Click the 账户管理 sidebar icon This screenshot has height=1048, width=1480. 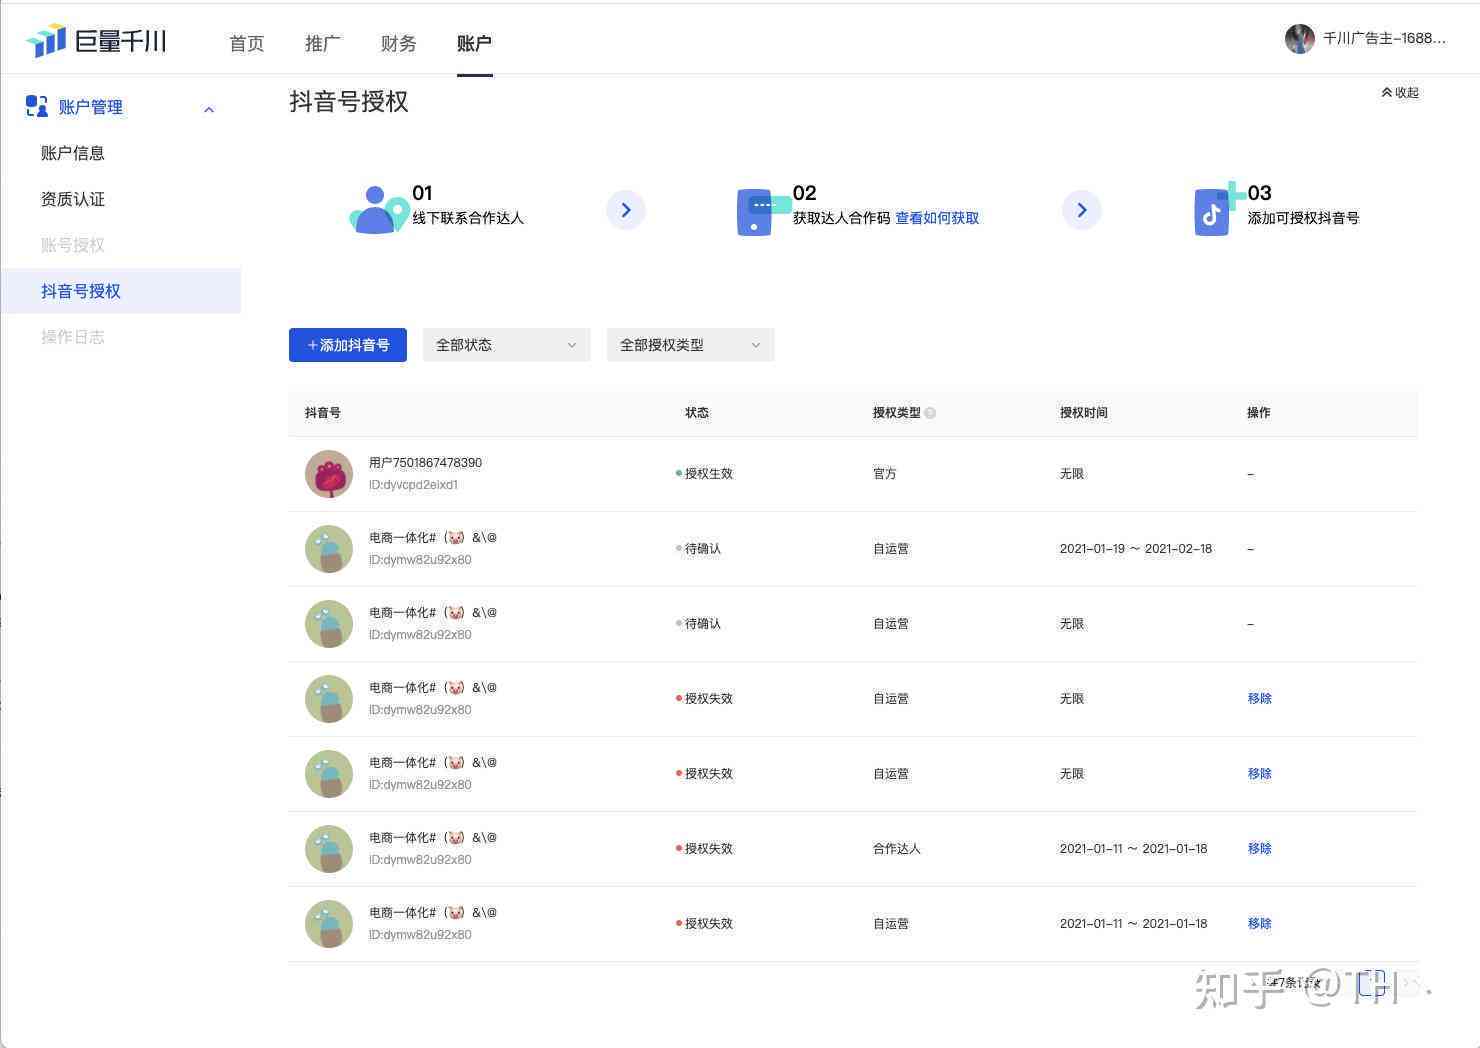[x=37, y=106]
